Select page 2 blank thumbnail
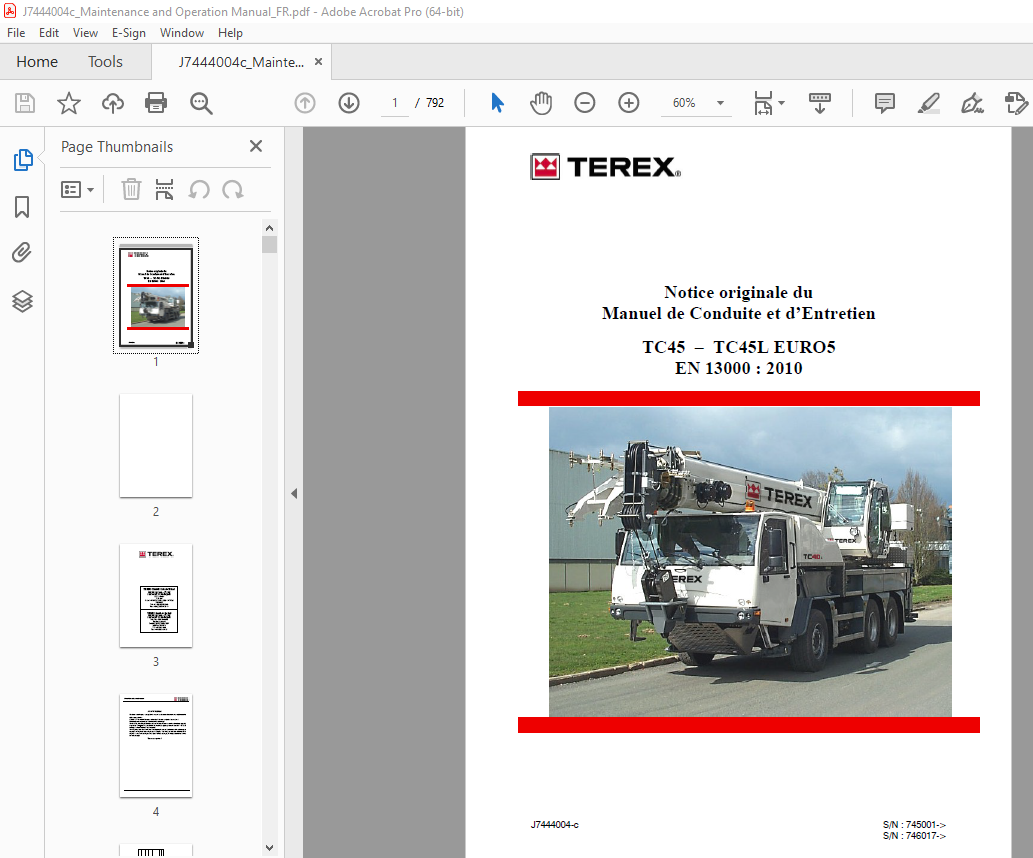 click(156, 445)
